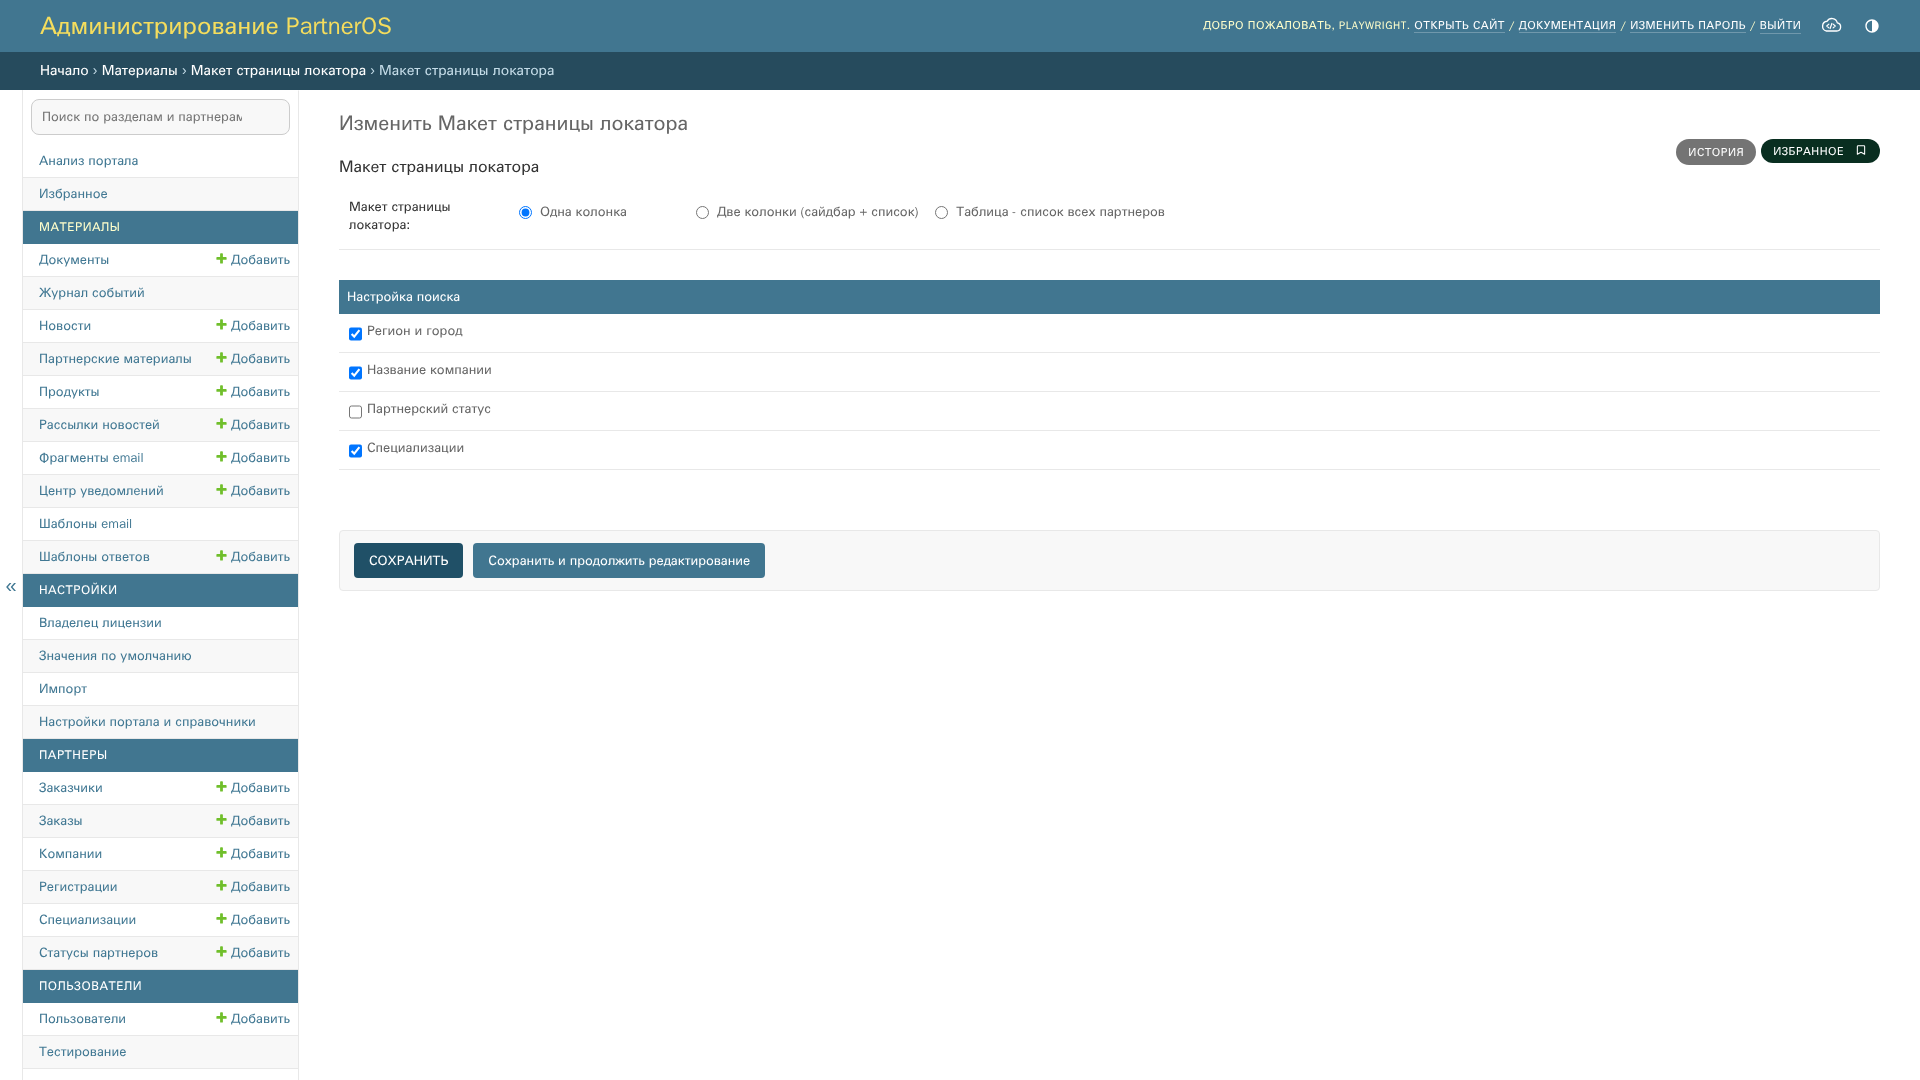The image size is (1920, 1080).
Task: Add a new Заказы entry
Action: pyautogui.click(x=253, y=821)
